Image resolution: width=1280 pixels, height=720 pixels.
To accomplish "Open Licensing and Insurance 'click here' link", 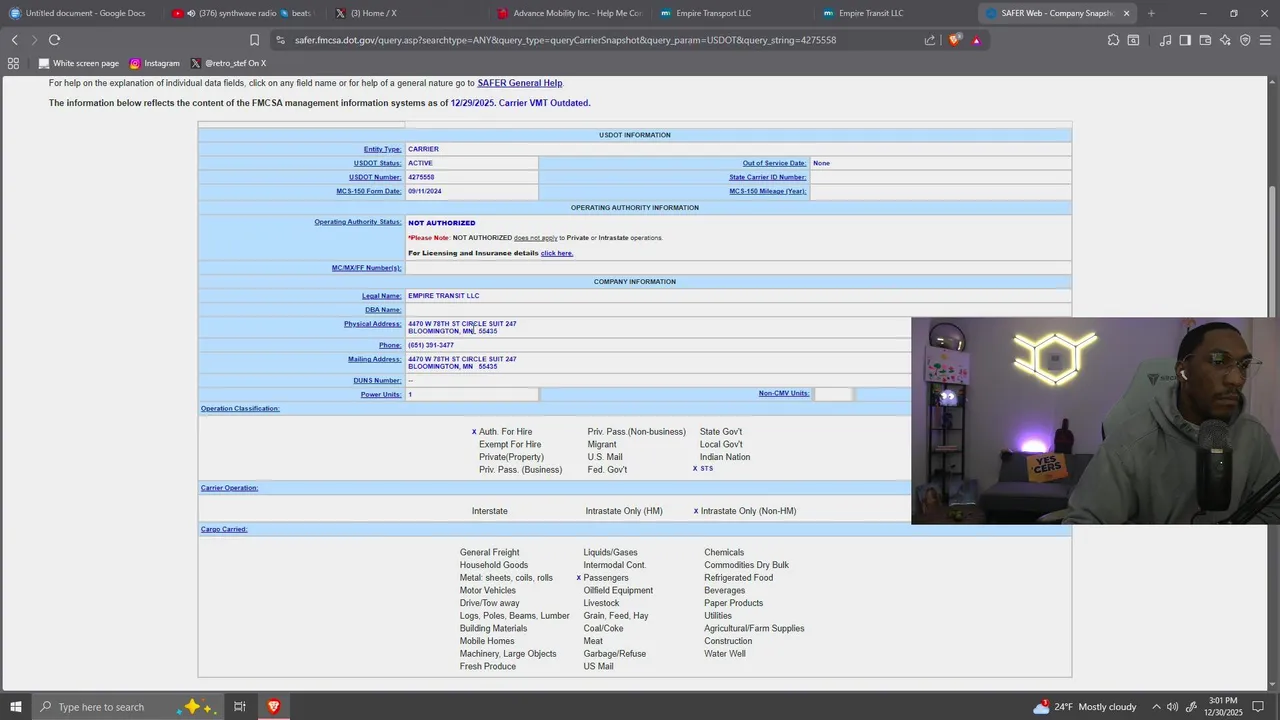I will coord(557,253).
